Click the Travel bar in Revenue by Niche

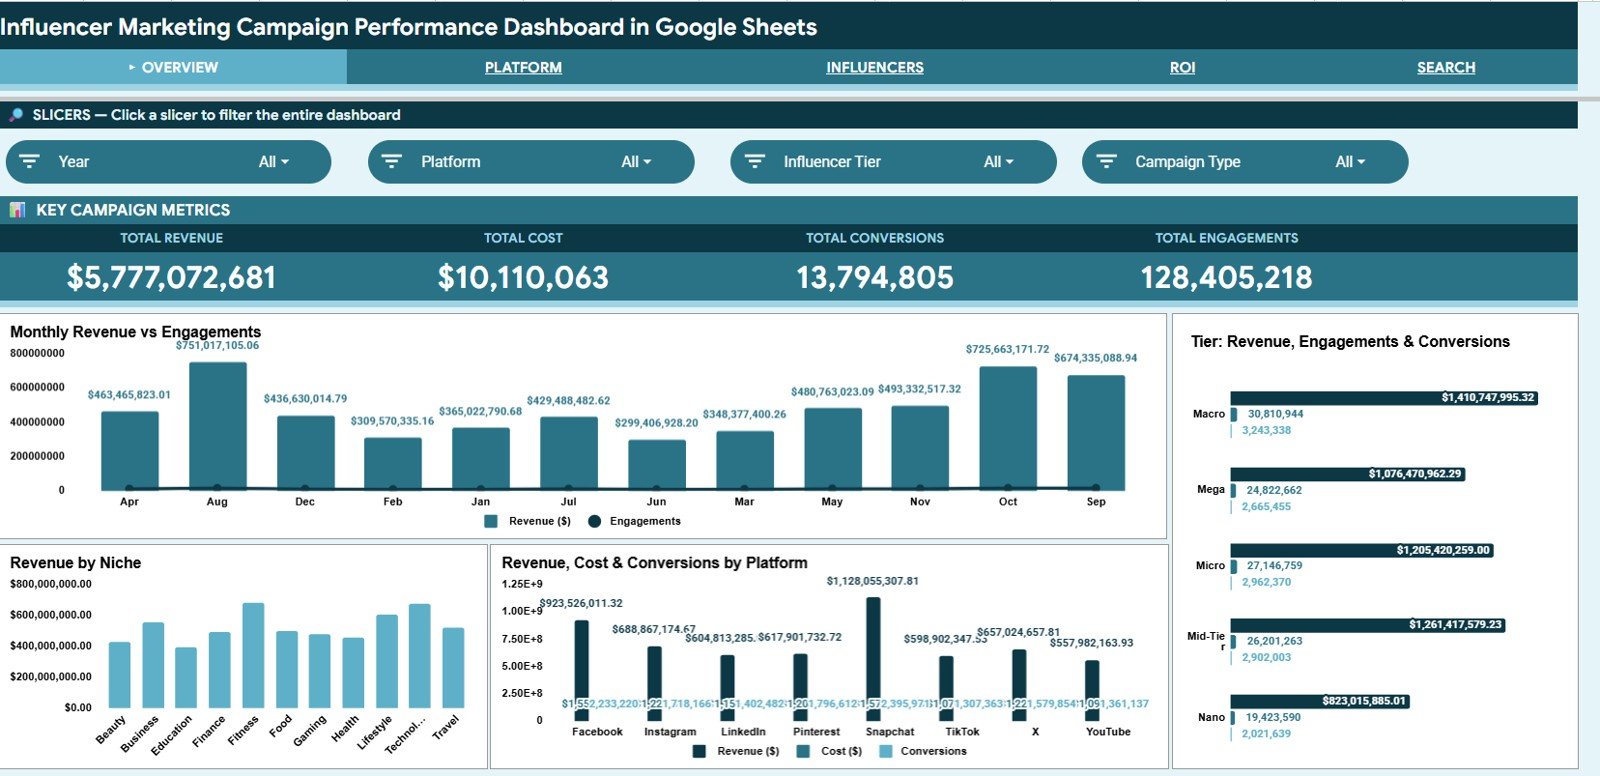click(453, 668)
